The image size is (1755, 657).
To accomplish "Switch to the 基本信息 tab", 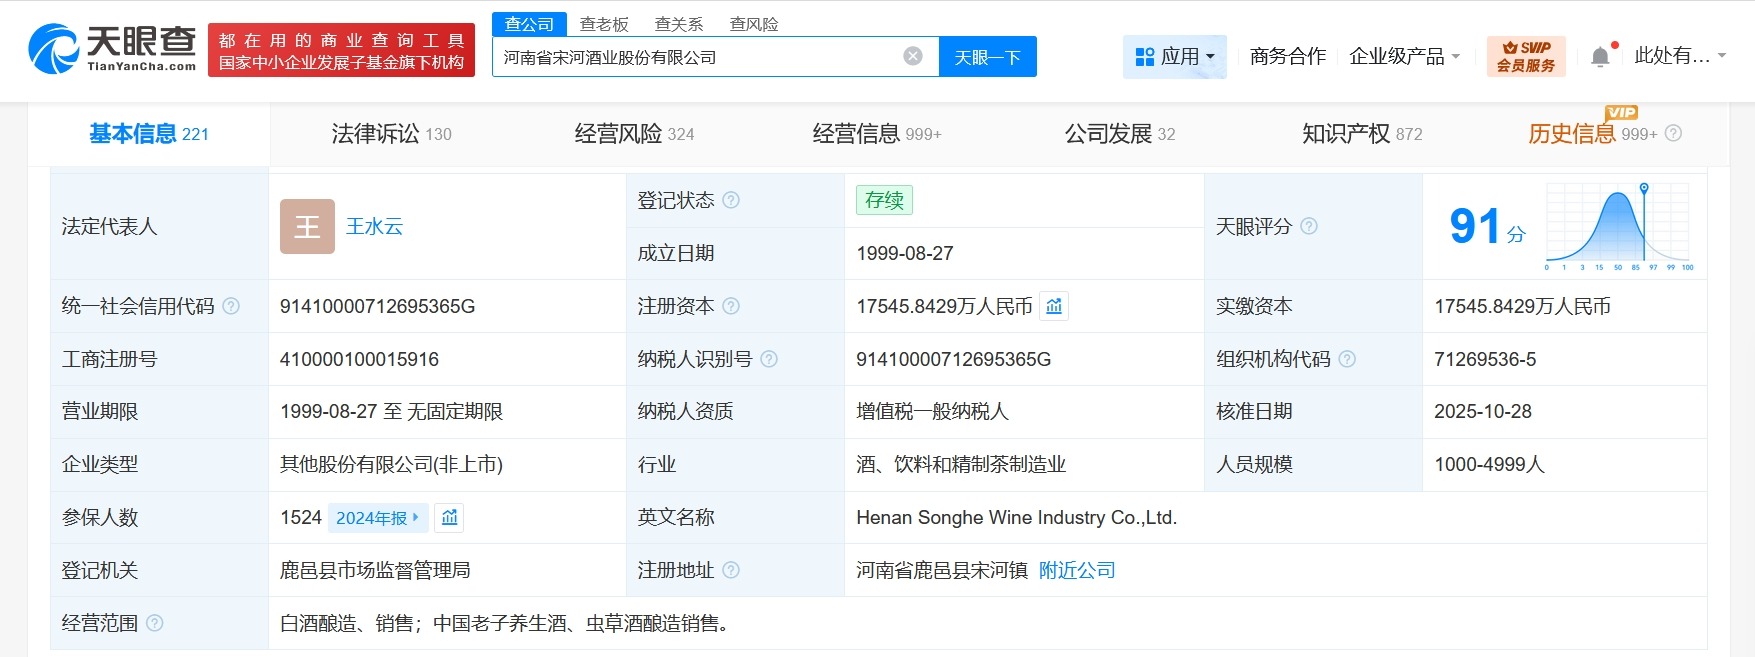I will pyautogui.click(x=149, y=134).
